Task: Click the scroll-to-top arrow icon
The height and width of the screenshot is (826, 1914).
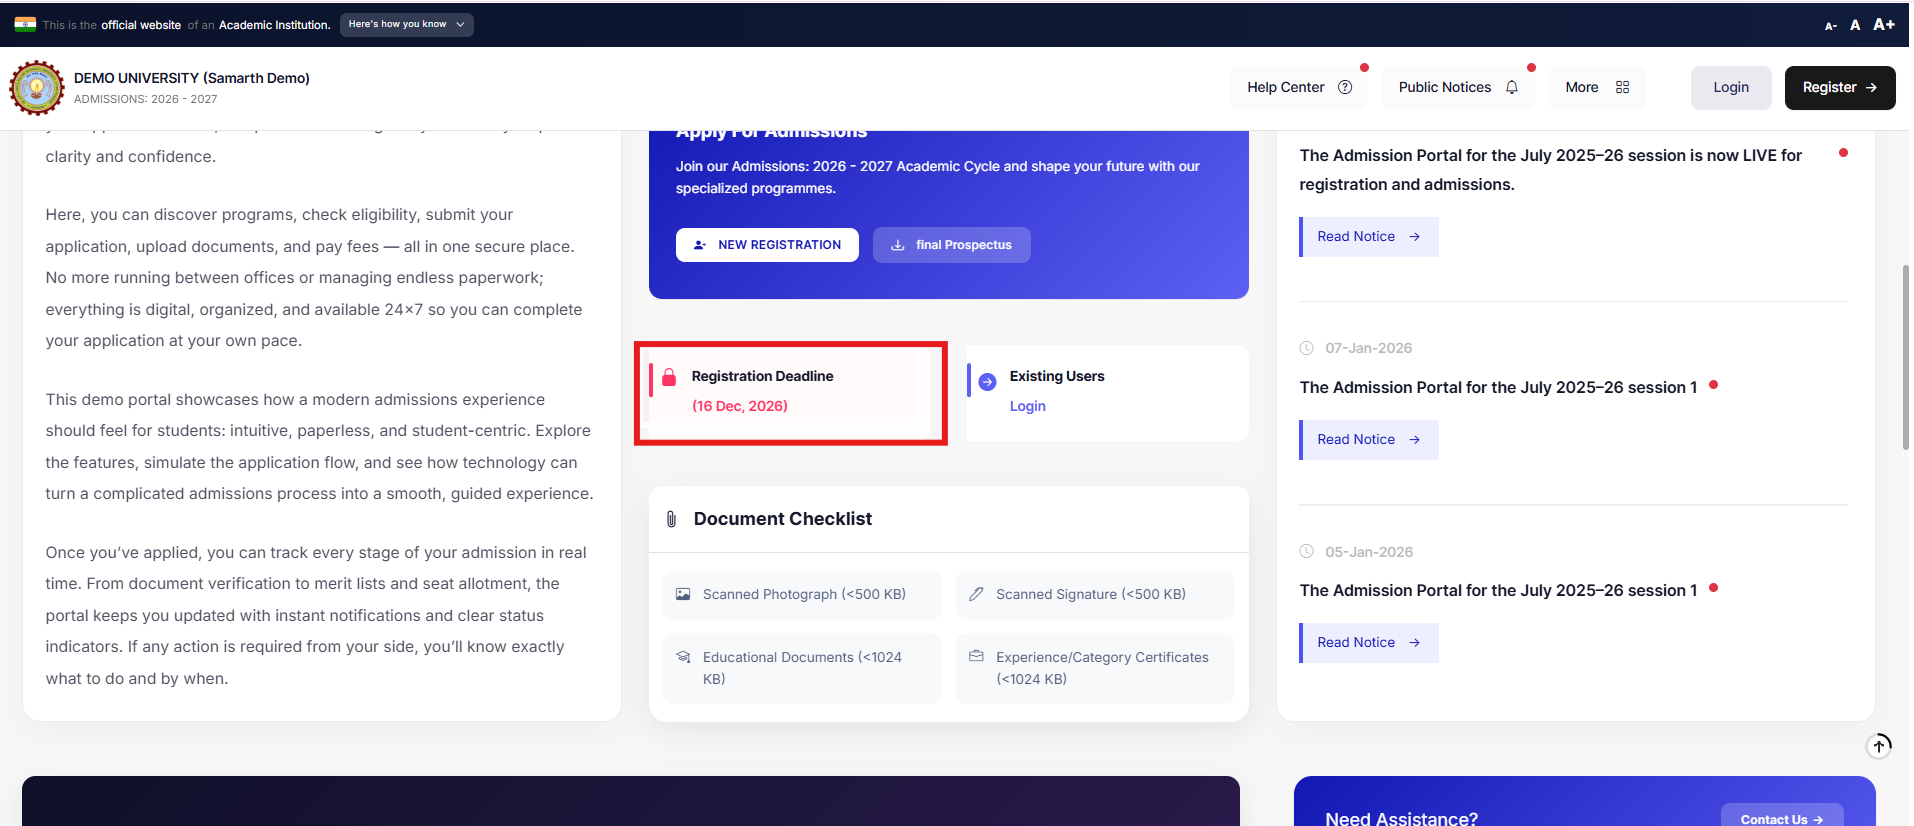Action: [1878, 745]
